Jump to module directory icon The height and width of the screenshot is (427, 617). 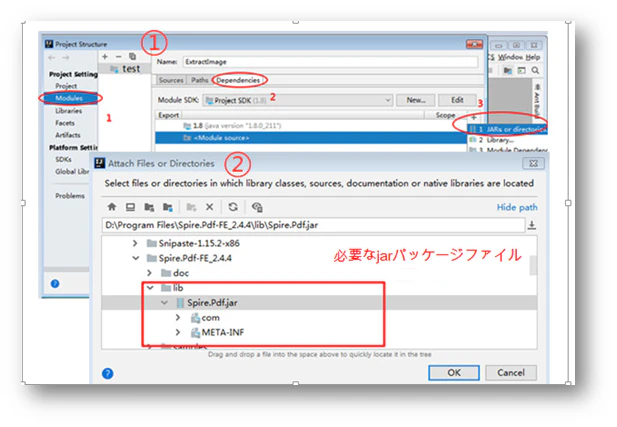point(168,207)
